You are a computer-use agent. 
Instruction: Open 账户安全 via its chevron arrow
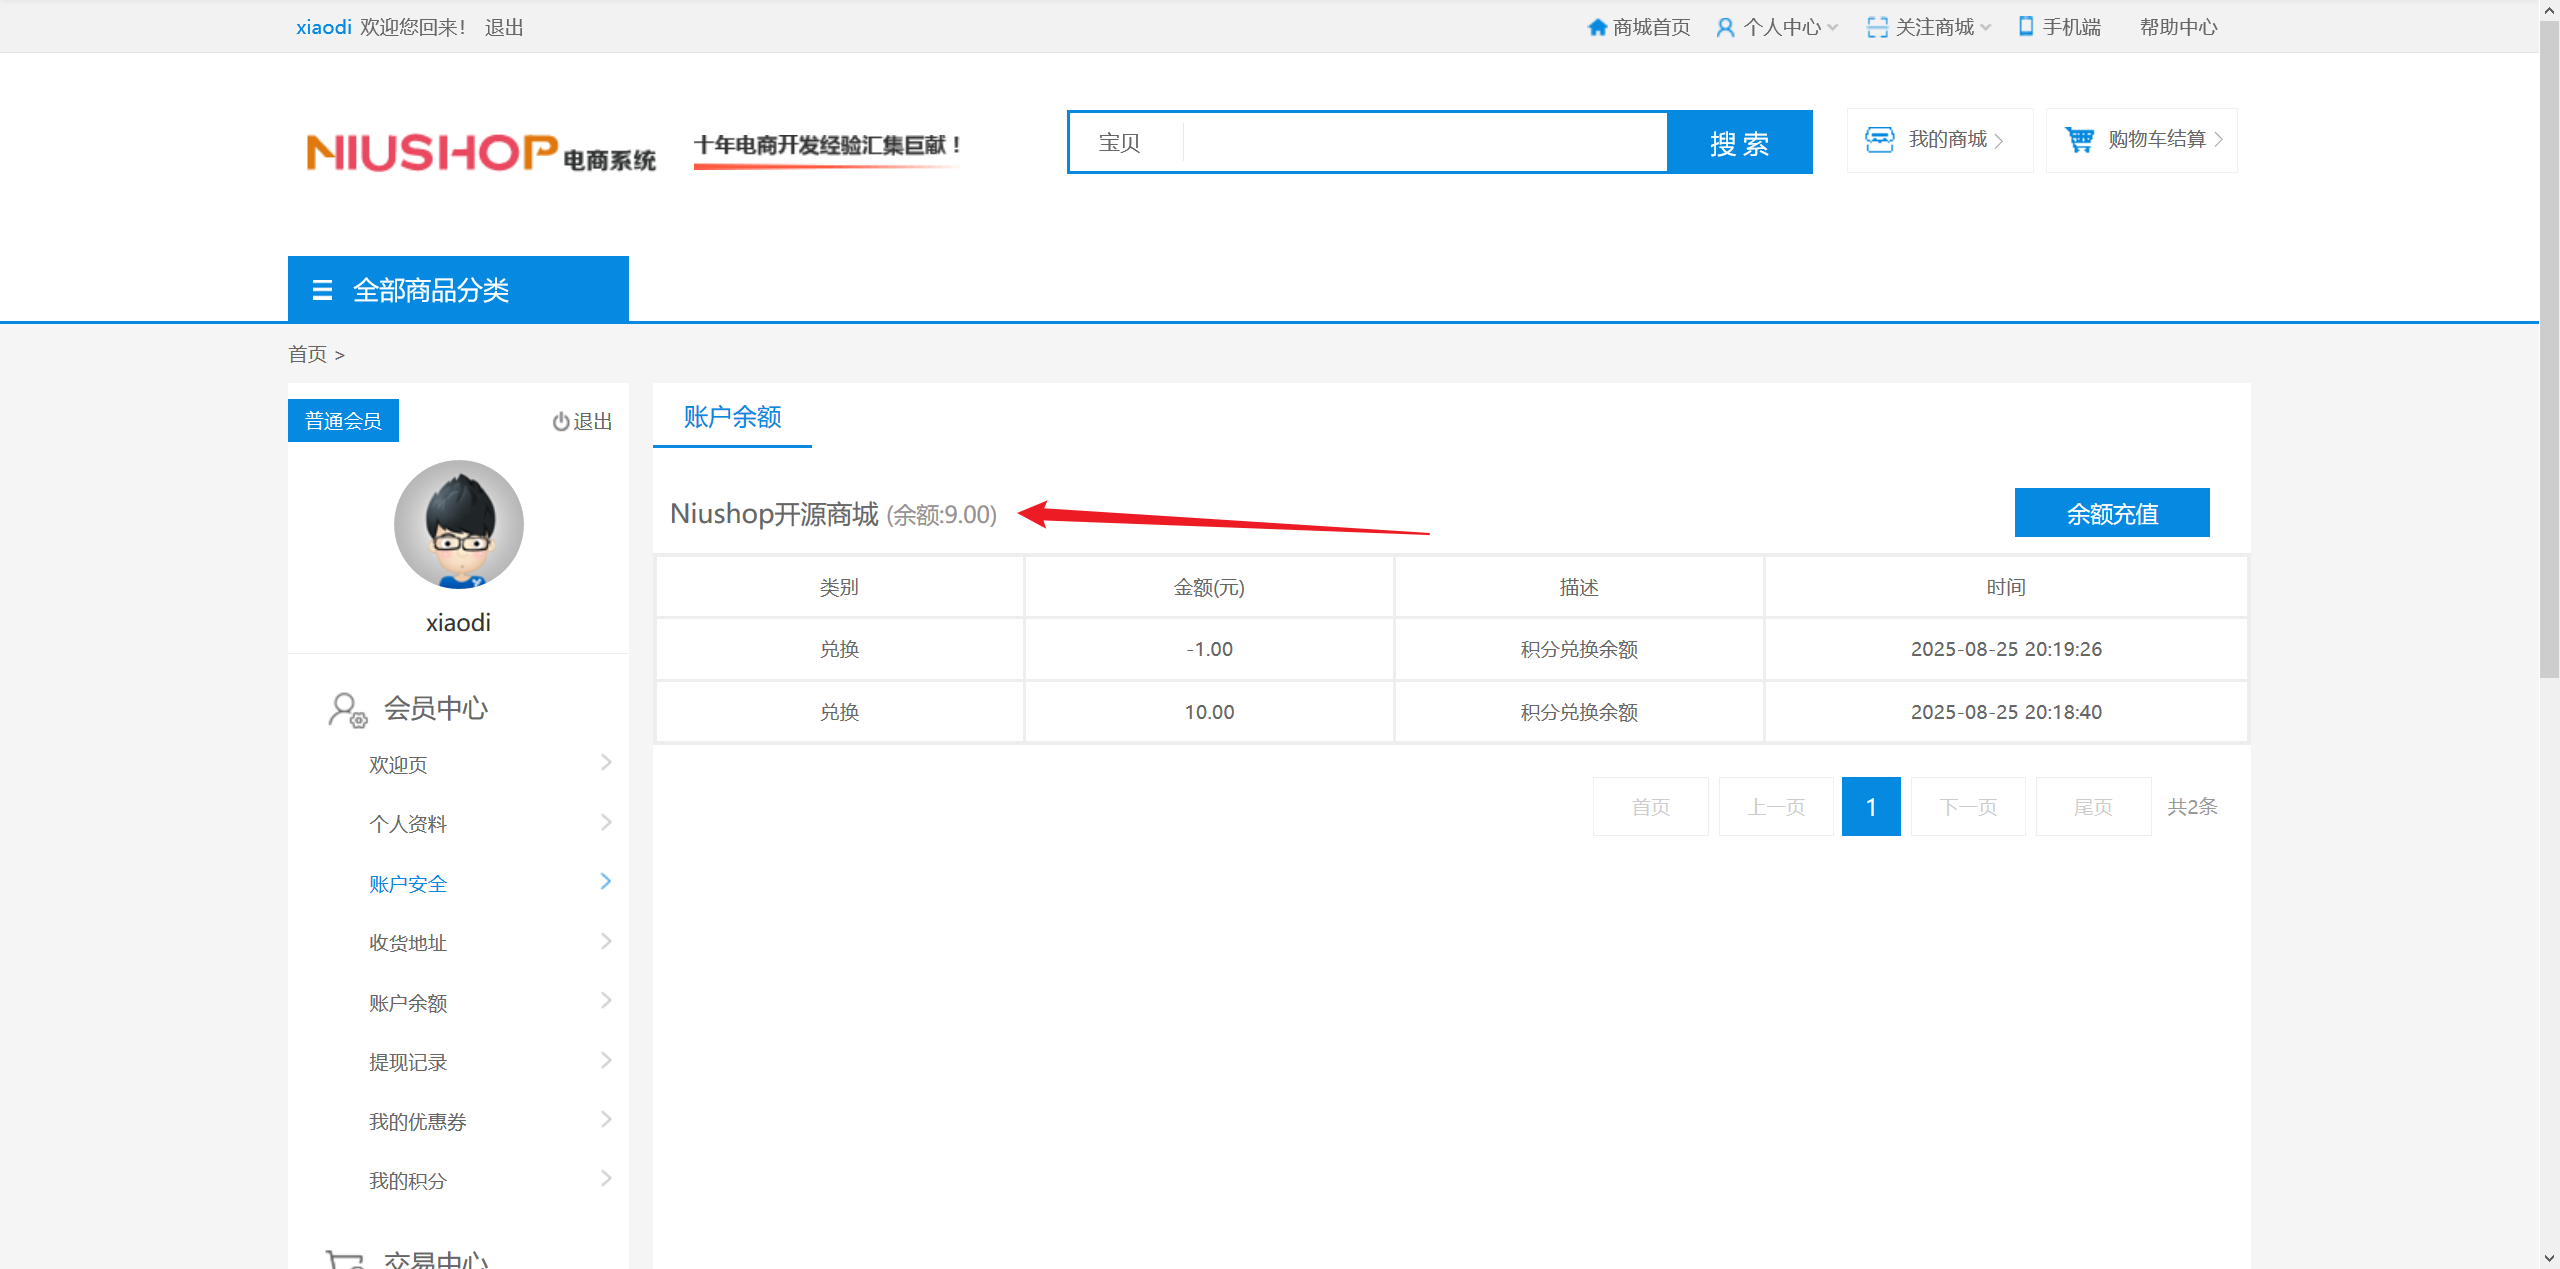(x=605, y=881)
